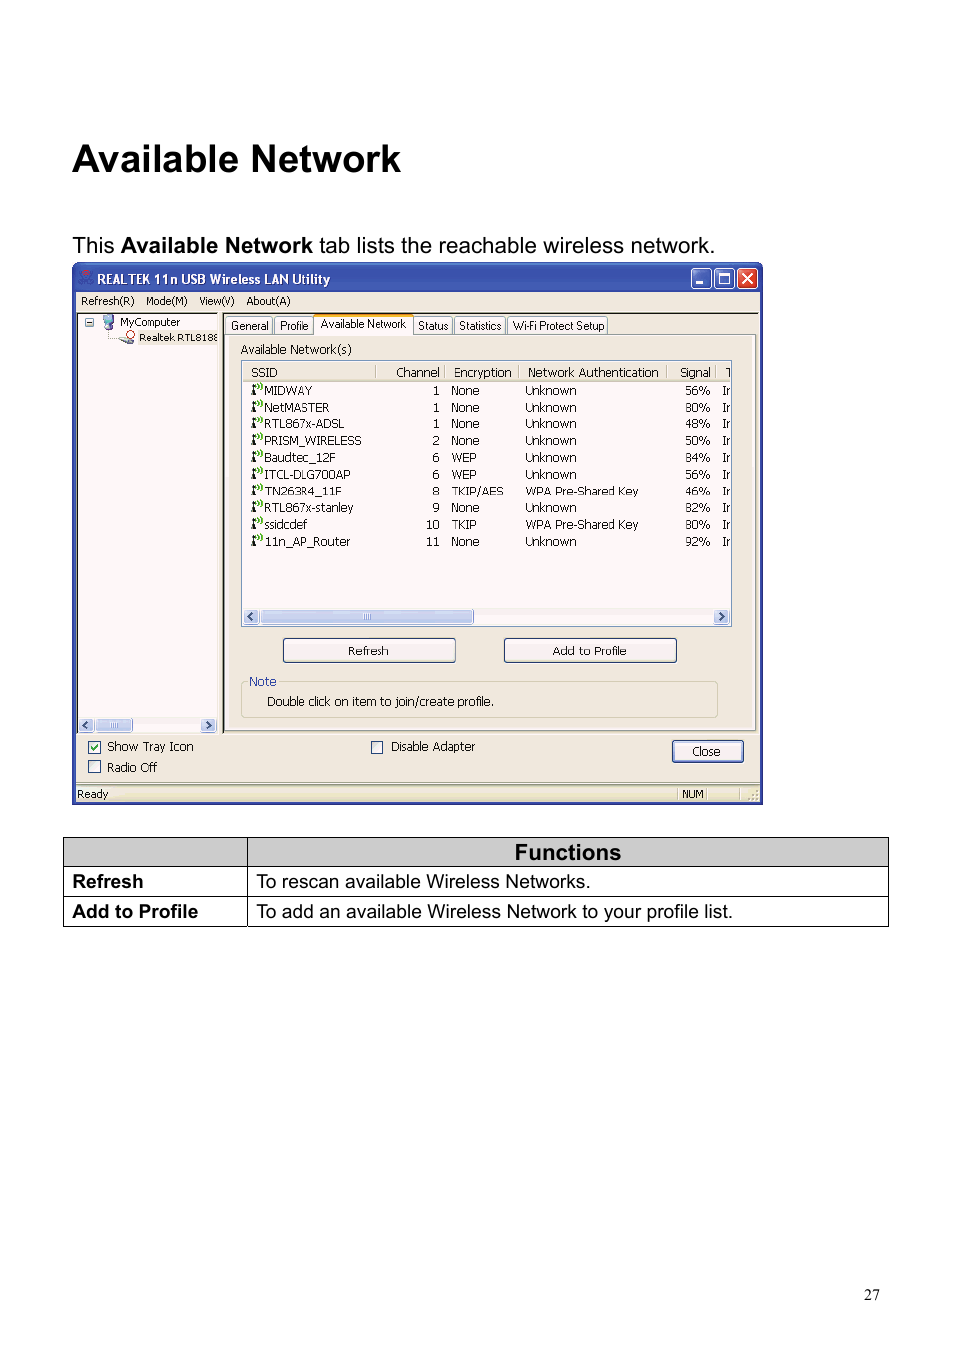Sort by the Encryption column header
Screen dimensions: 954x1350
(482, 372)
